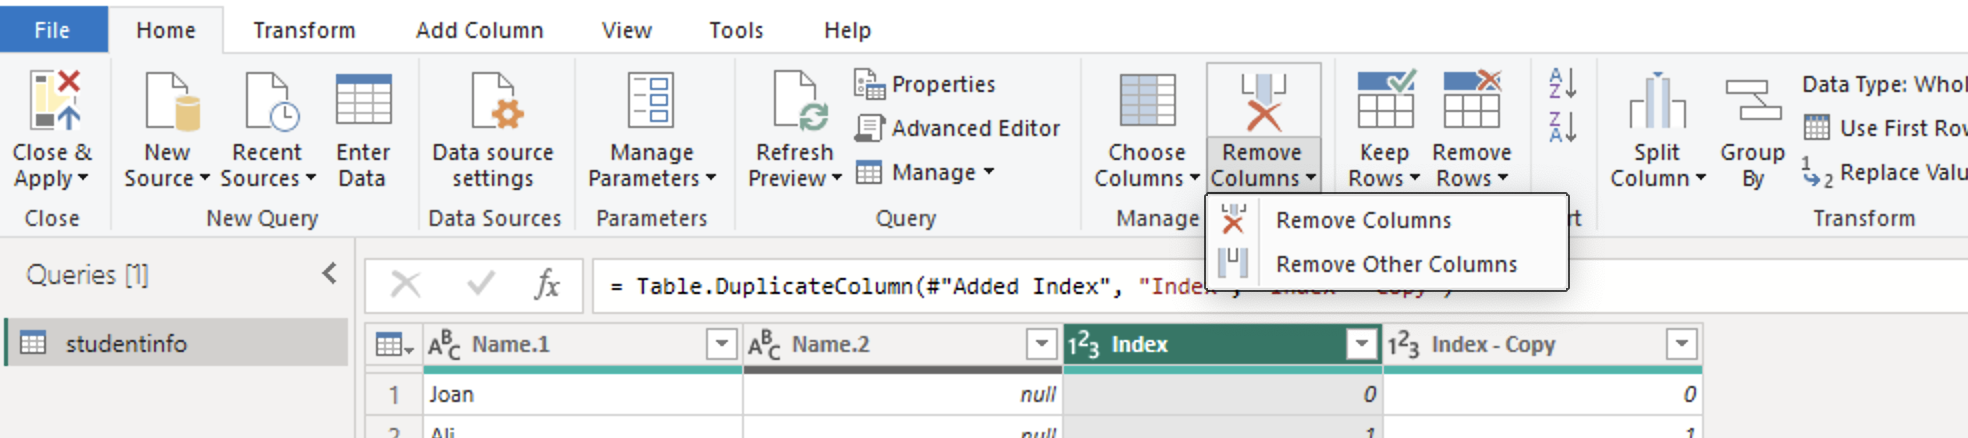Screen dimensions: 1968x438
Task: Cancel the formula with the X button
Action: [x=405, y=285]
